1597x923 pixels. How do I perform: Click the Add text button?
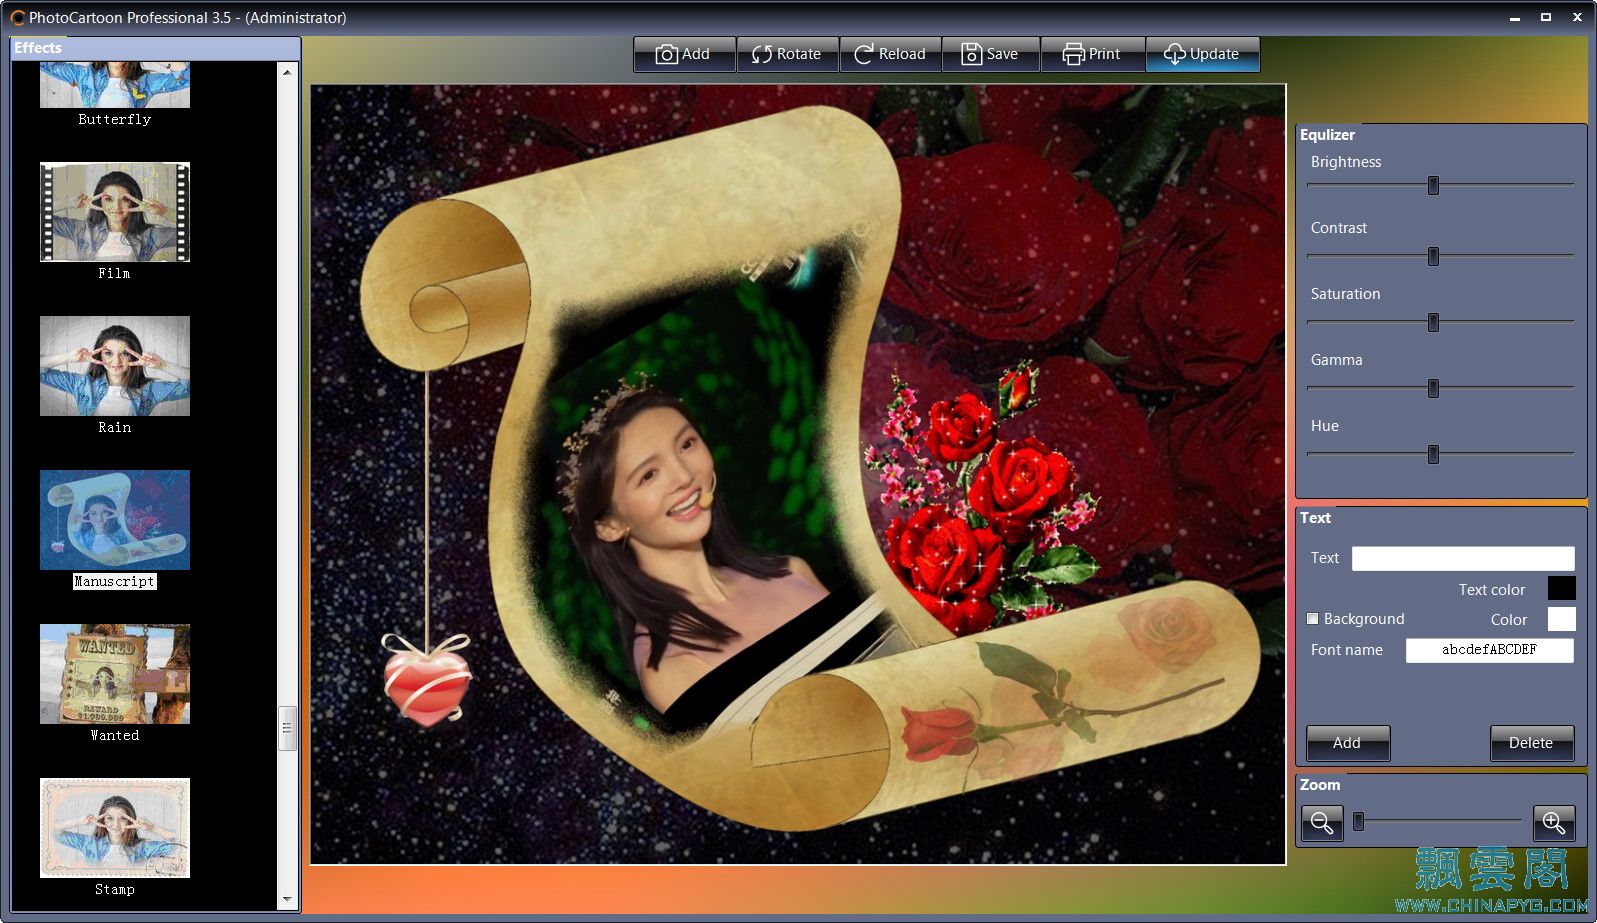1347,743
